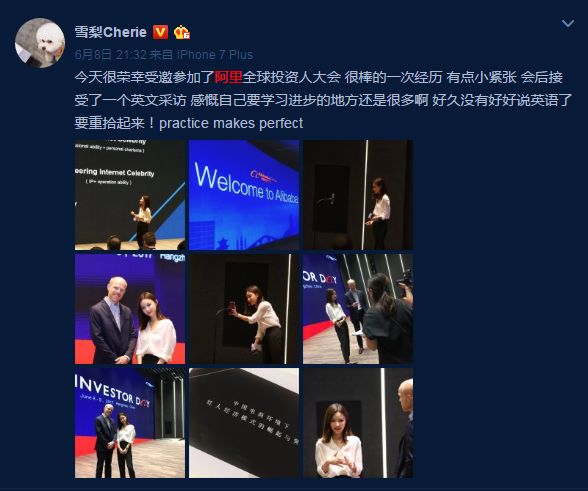Screen dimensions: 588x491
Task: Click the orange V verified badge
Action: 160,32
